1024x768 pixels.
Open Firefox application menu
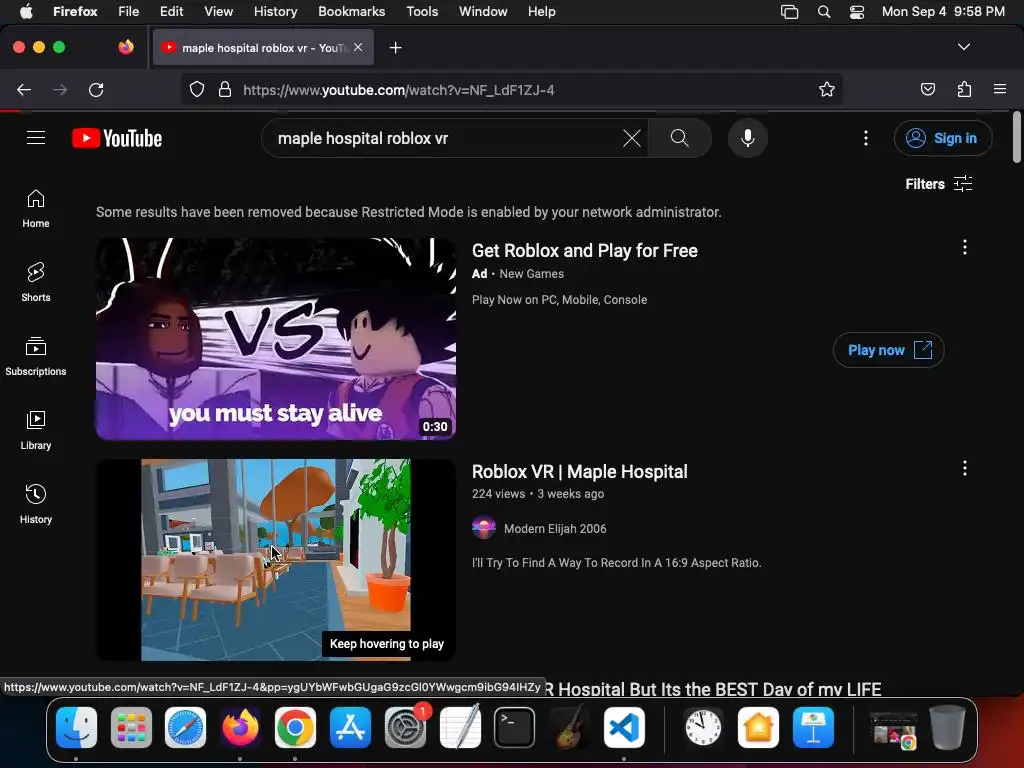point(1000,89)
